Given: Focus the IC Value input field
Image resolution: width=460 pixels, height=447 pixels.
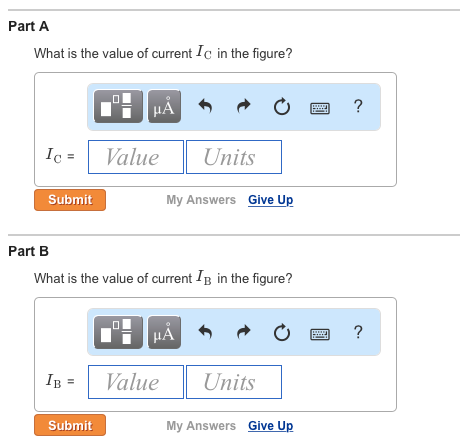Looking at the screenshot, I should 136,157.
